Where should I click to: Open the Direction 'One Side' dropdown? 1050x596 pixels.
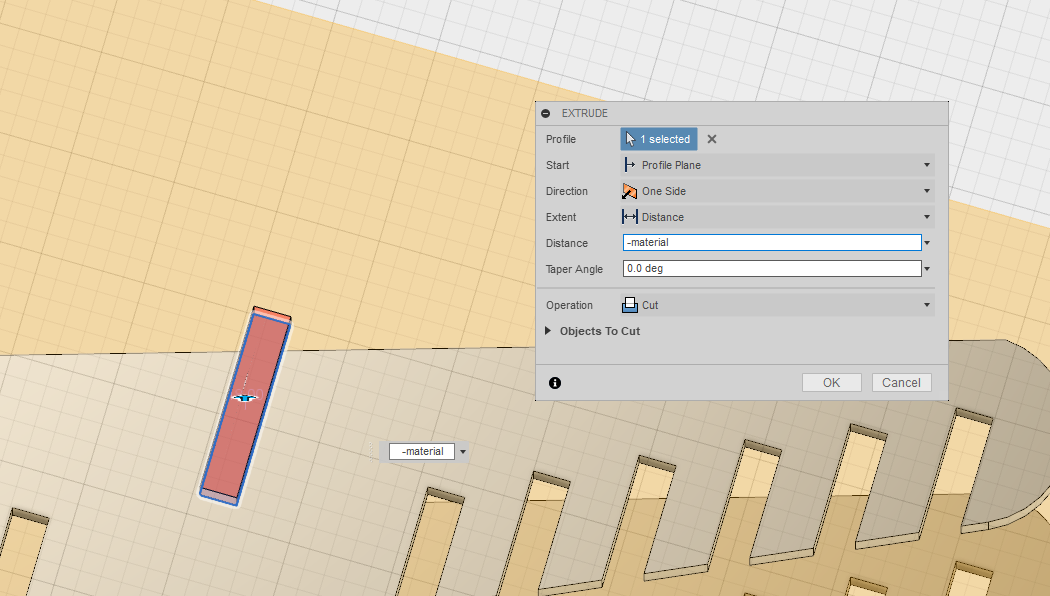777,191
